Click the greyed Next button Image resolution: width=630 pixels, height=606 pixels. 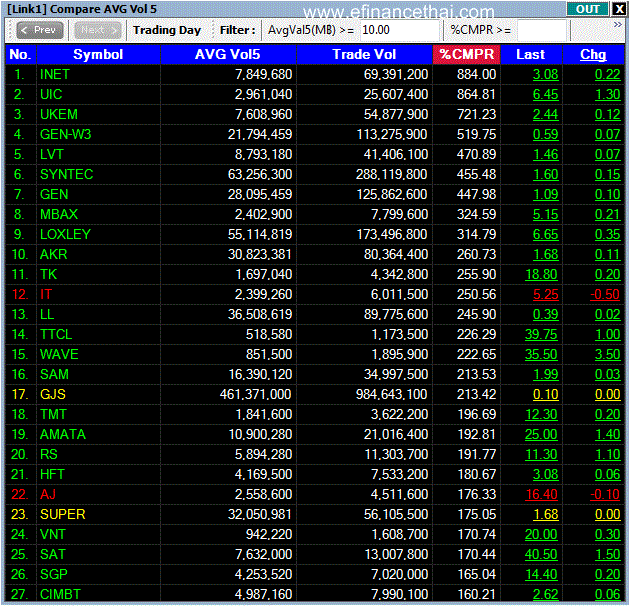(98, 30)
